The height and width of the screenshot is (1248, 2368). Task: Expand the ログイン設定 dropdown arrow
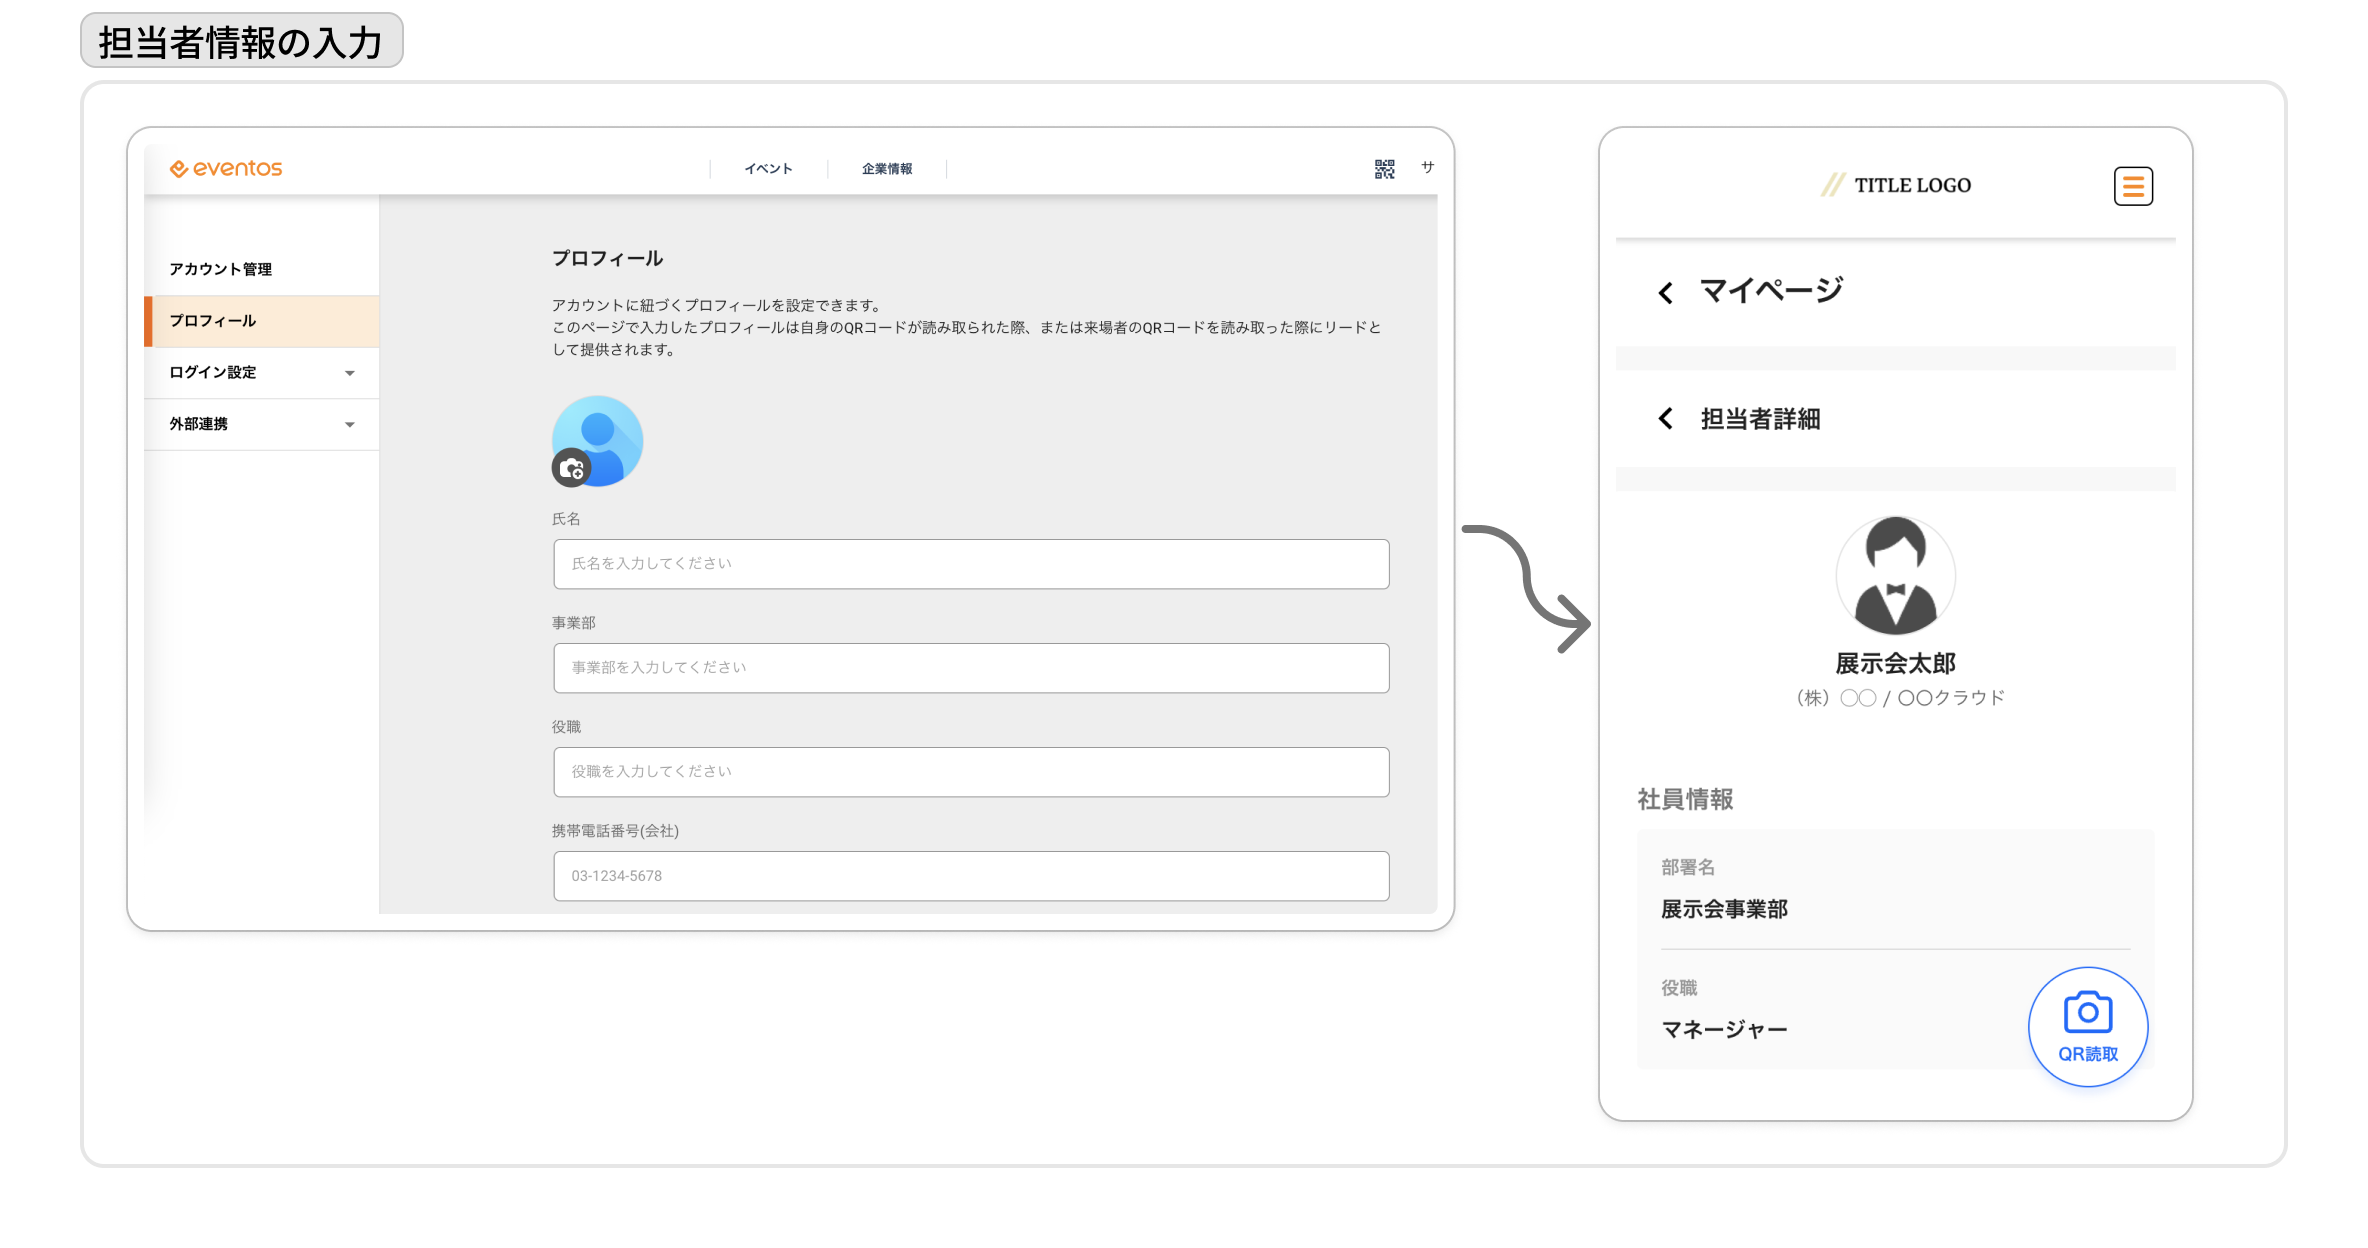point(350,373)
